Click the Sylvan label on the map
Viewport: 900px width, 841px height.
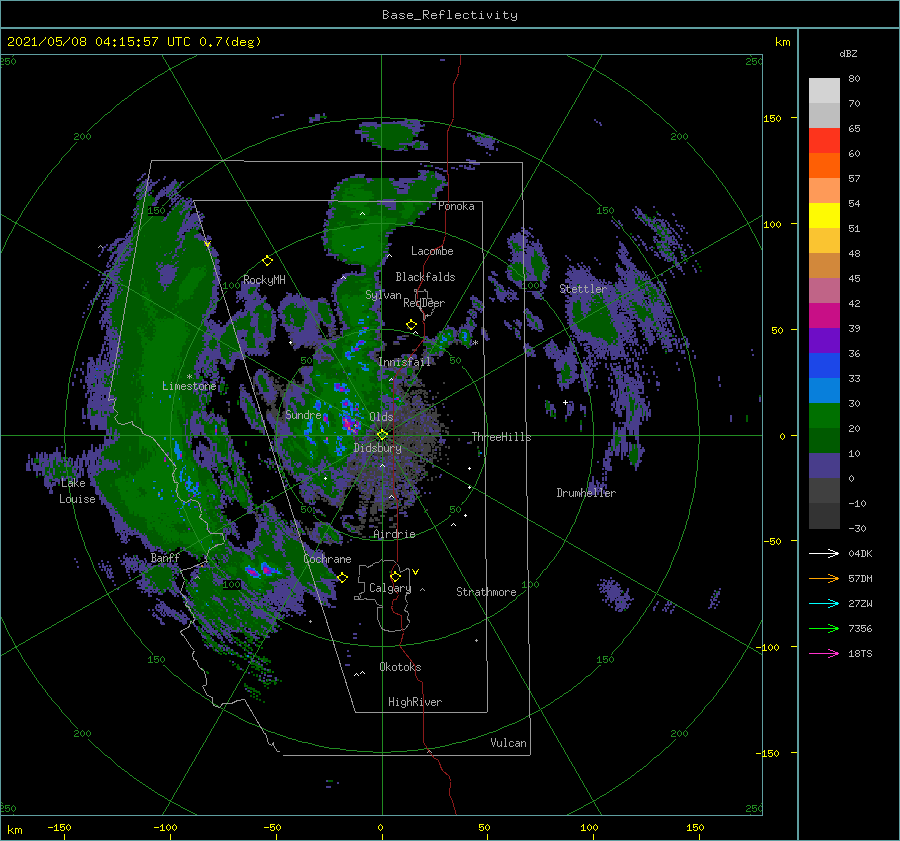tap(383, 295)
